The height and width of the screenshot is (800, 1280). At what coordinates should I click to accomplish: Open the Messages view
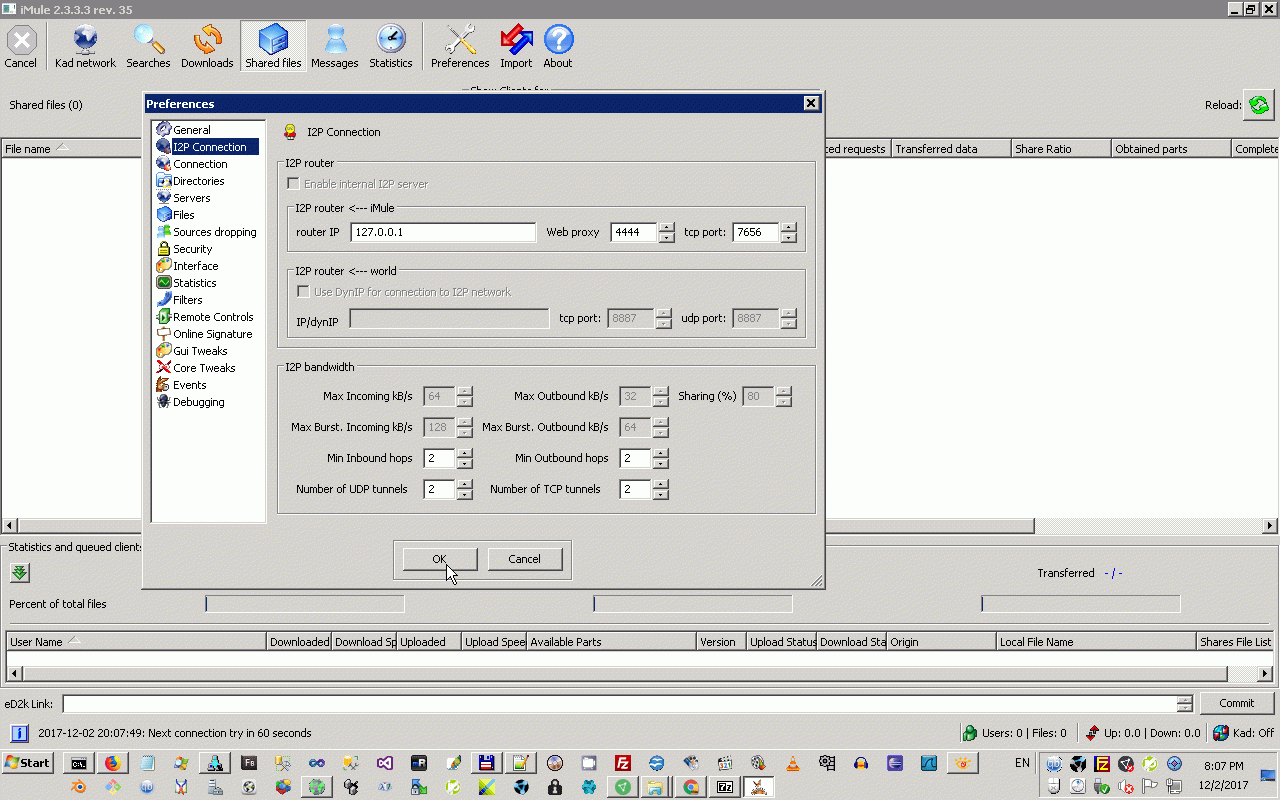click(x=334, y=47)
